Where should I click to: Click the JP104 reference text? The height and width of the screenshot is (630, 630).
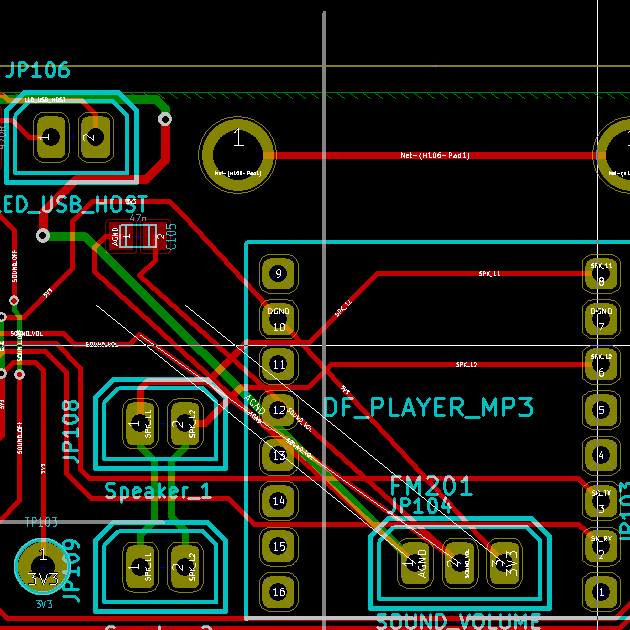point(421,505)
